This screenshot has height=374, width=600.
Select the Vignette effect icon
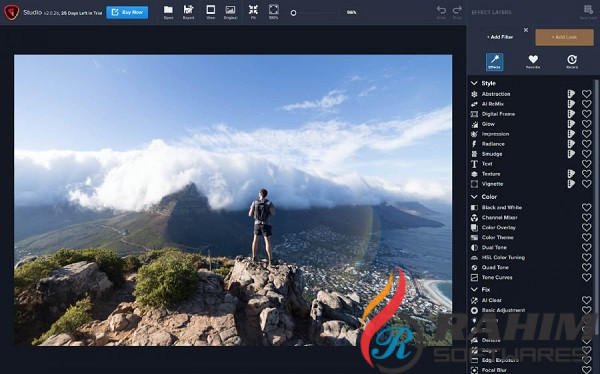(474, 184)
